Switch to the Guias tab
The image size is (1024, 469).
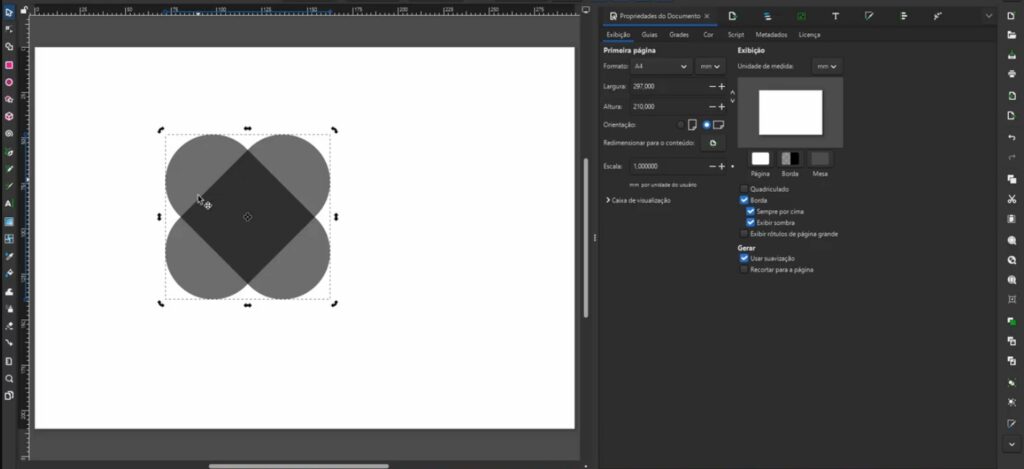click(x=650, y=34)
